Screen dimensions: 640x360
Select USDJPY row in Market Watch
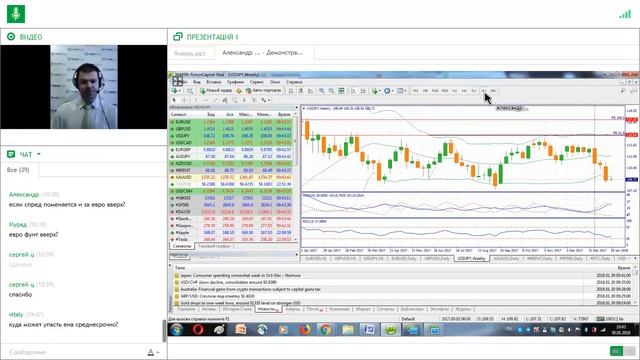(x=231, y=136)
